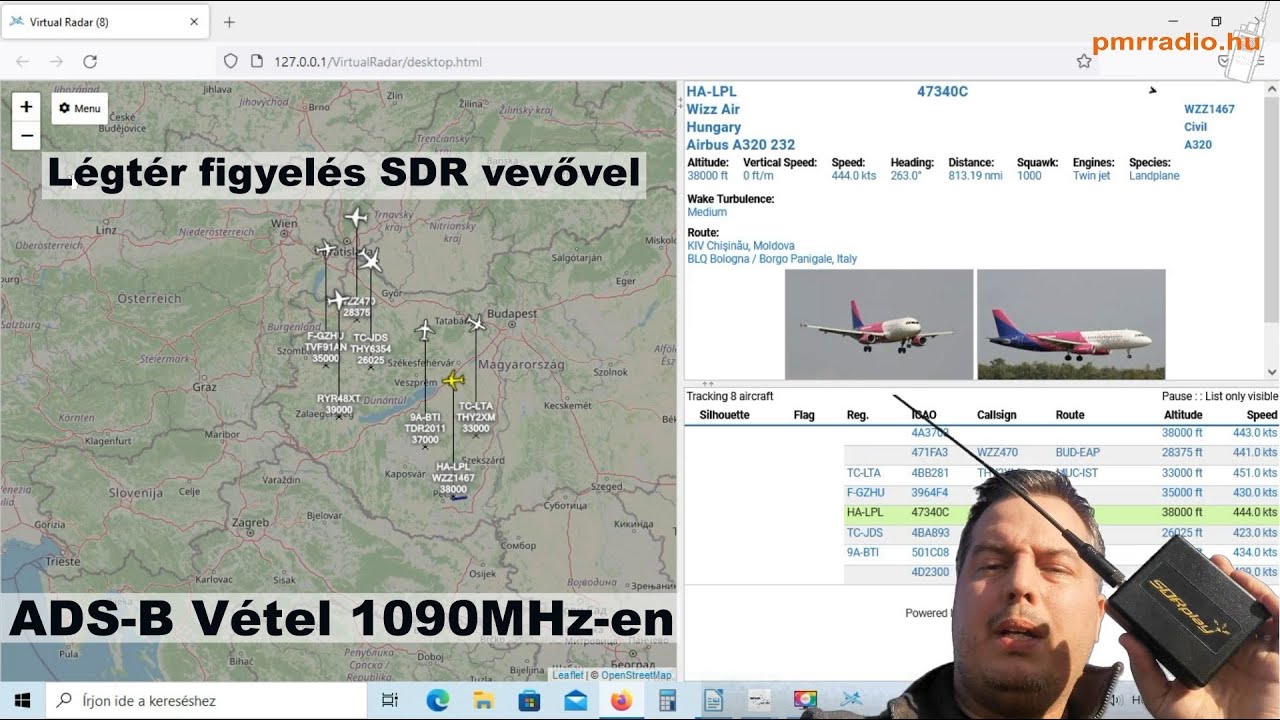1280x720 pixels.
Task: Select row with ICAO 471FA3
Action: click(1061, 453)
